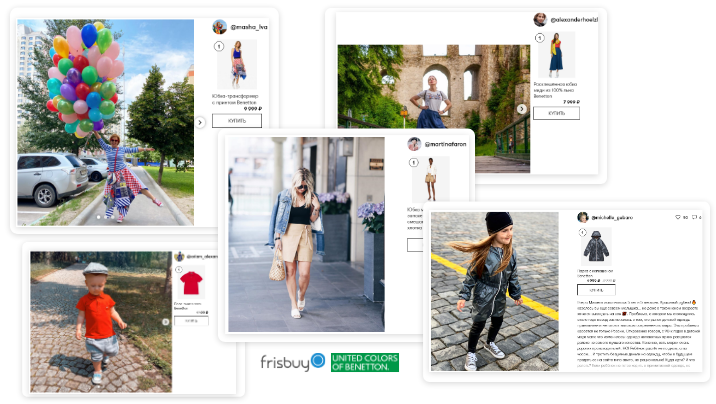This screenshot has height=404, width=716.
Task: Select the 7 999 ₽ price
Action: pyautogui.click(x=571, y=102)
